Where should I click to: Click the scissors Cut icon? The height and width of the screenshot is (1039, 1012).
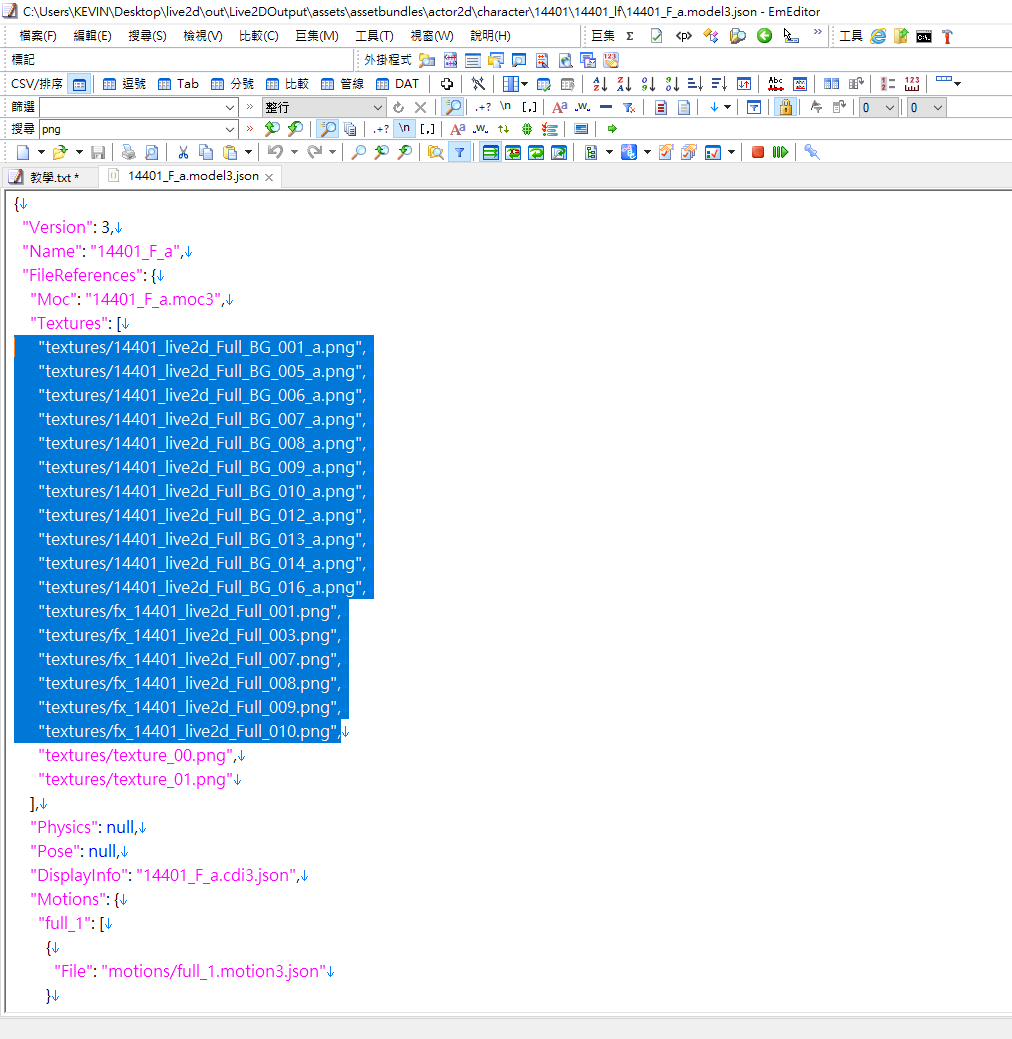coord(183,152)
